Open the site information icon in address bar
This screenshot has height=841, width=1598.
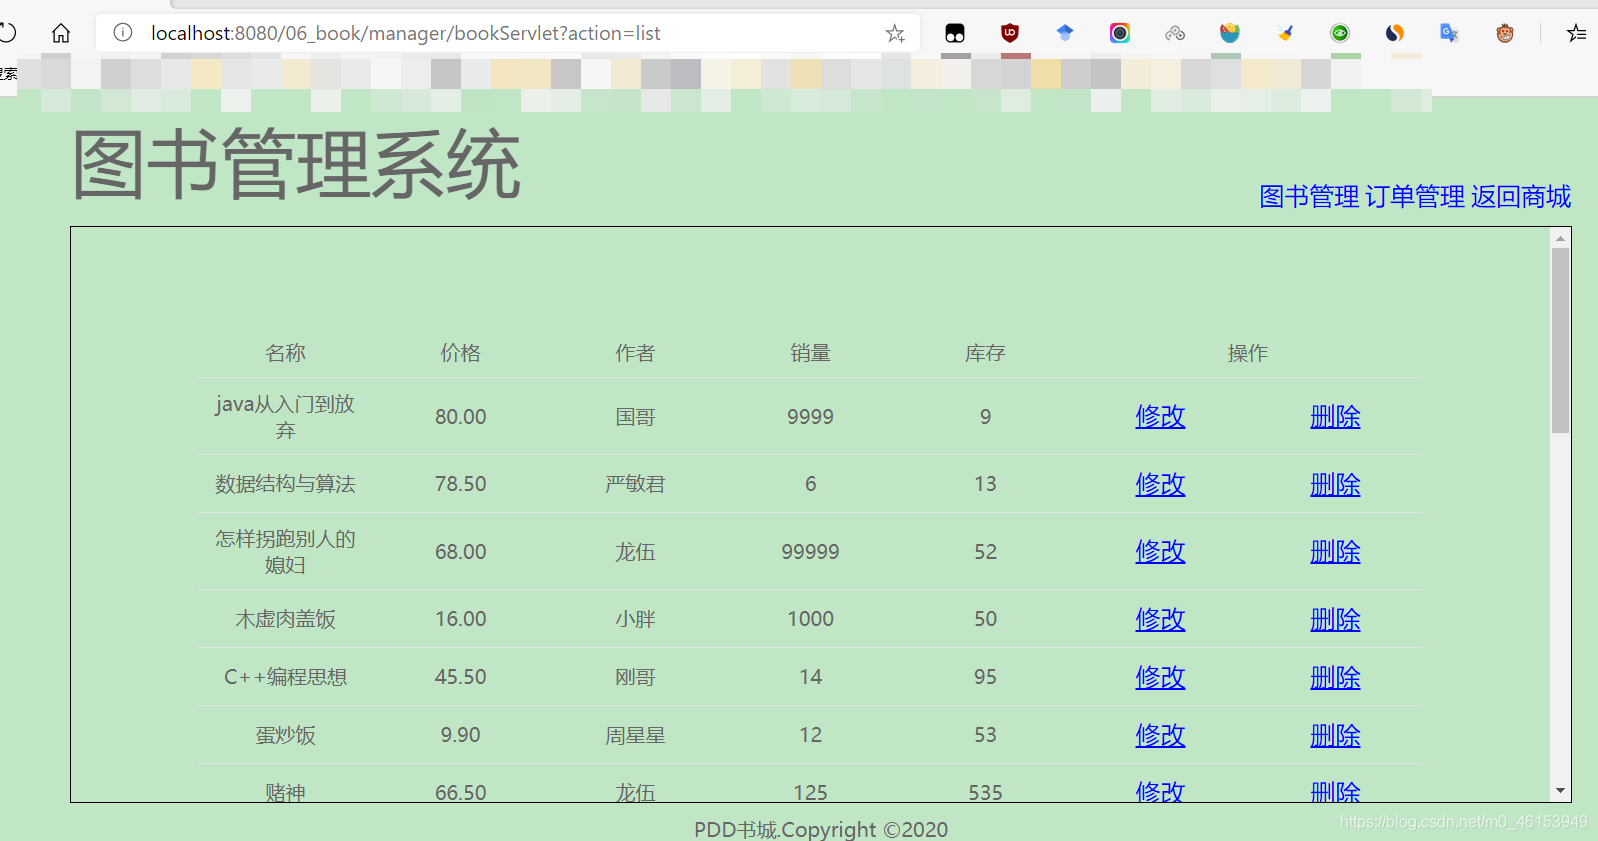tap(123, 33)
